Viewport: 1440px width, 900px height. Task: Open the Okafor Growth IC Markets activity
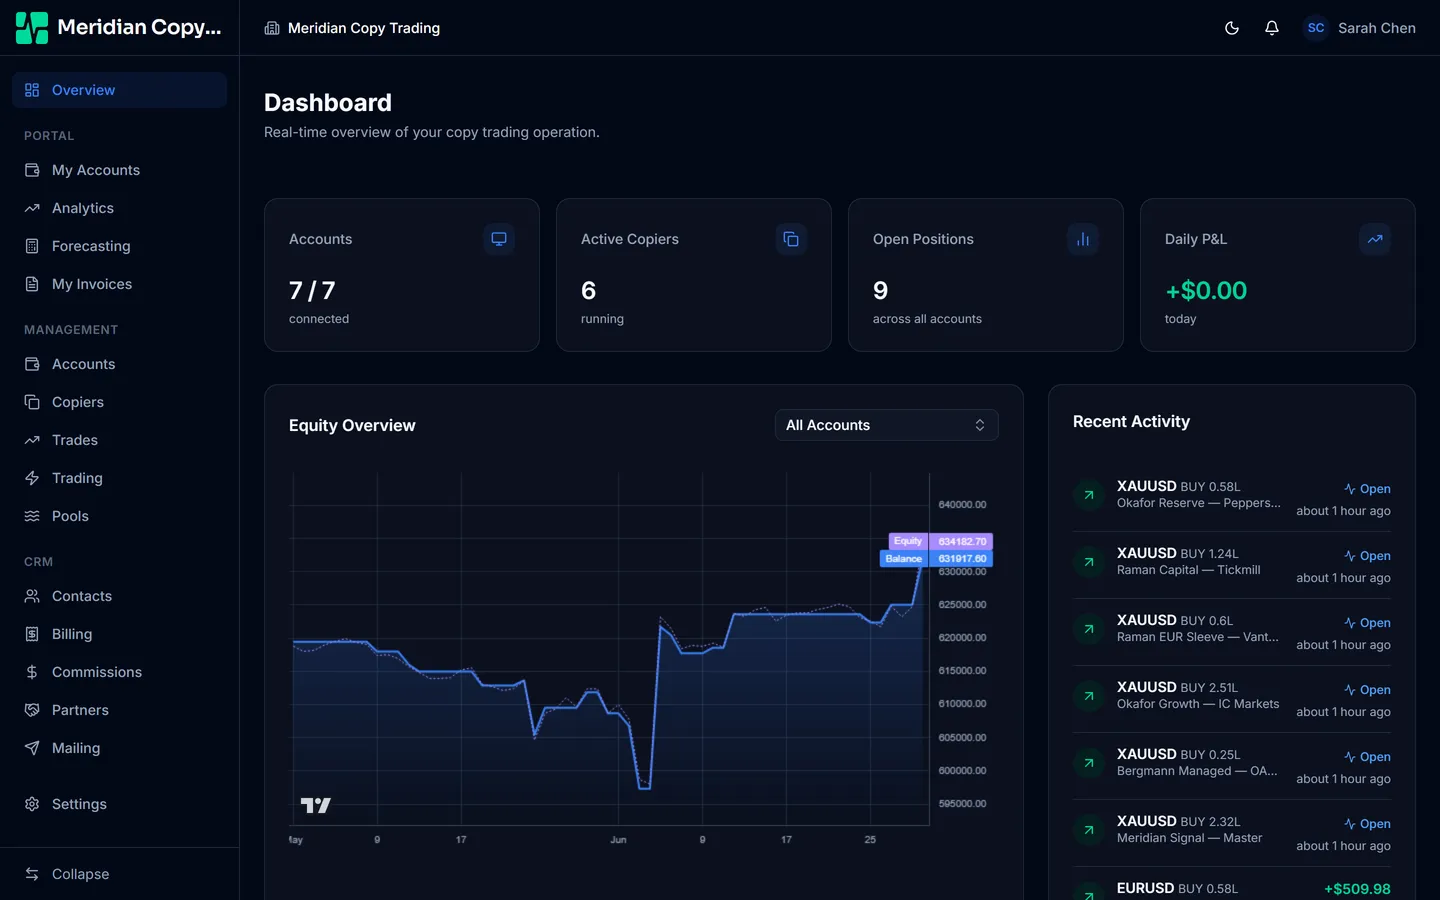1232,699
